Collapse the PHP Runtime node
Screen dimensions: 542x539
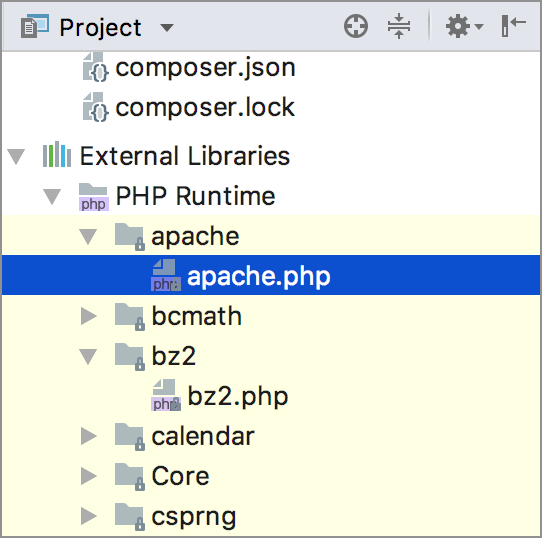click(52, 197)
